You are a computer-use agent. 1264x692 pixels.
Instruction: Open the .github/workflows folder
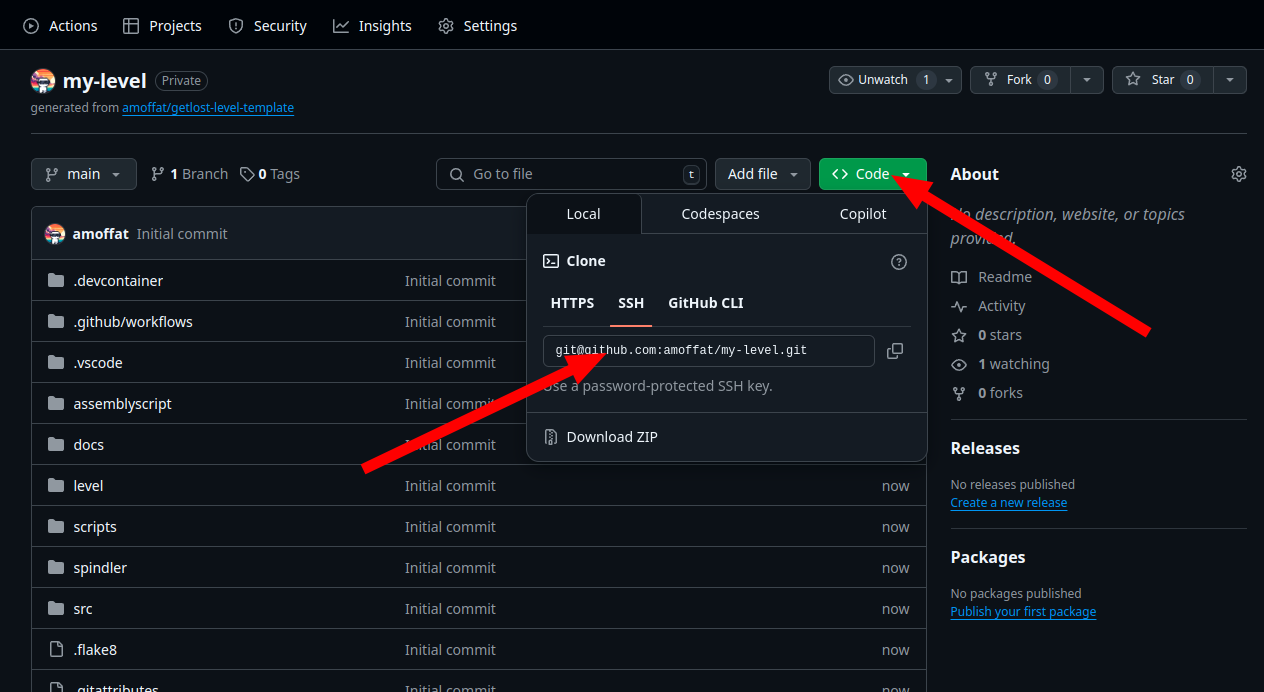(133, 322)
